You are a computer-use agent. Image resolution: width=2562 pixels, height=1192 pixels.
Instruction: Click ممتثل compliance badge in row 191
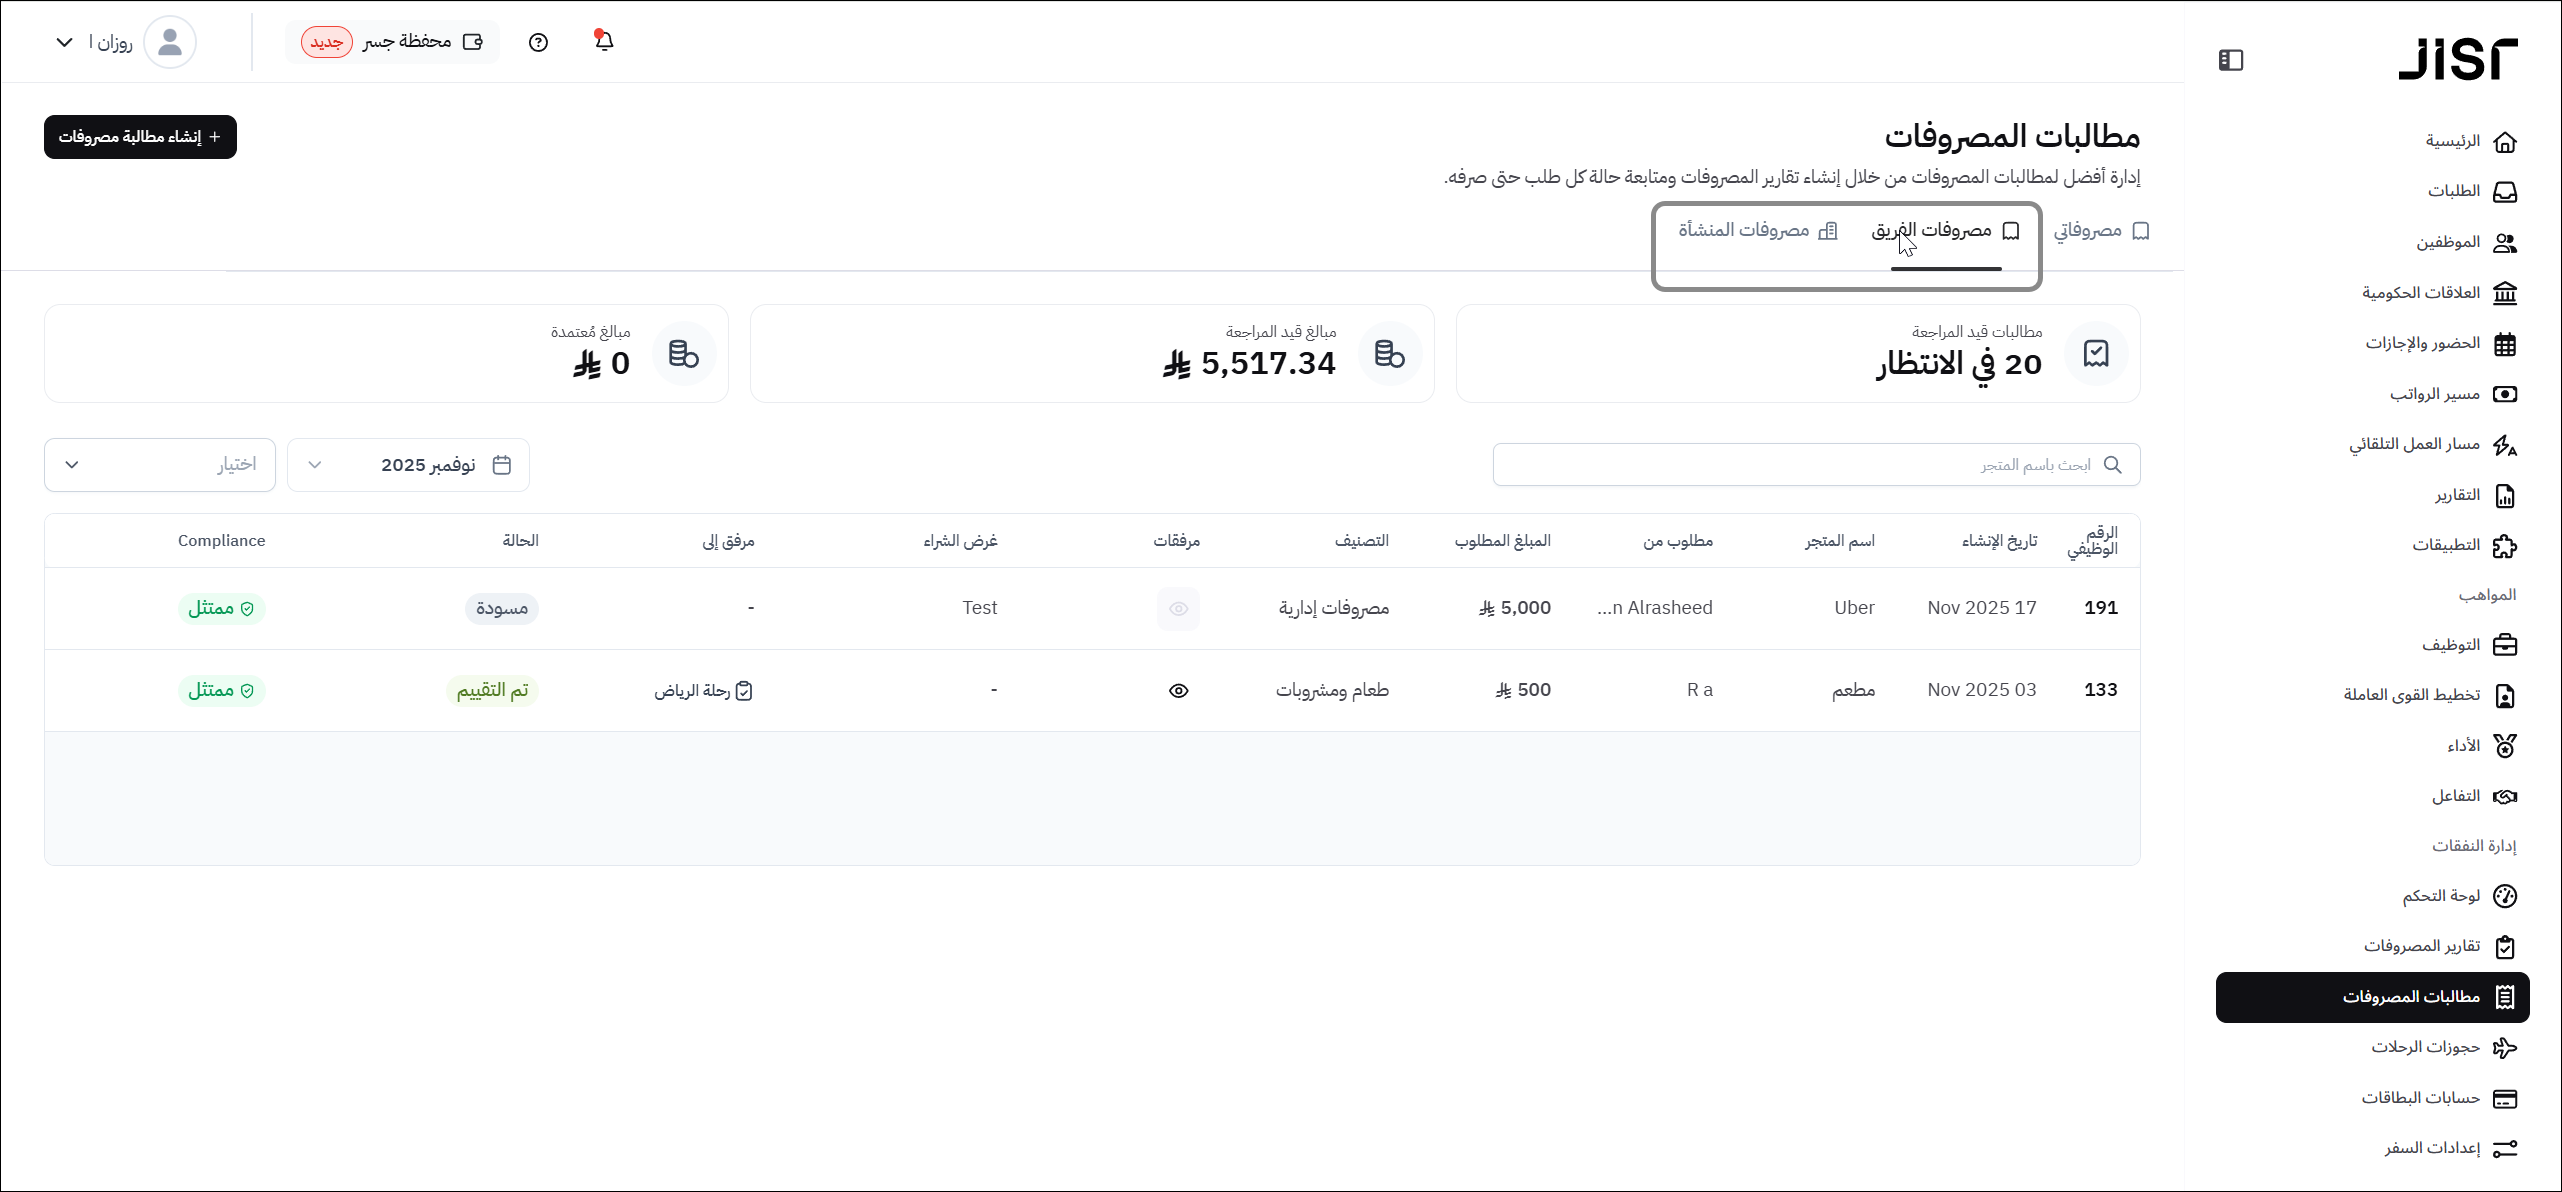point(221,609)
